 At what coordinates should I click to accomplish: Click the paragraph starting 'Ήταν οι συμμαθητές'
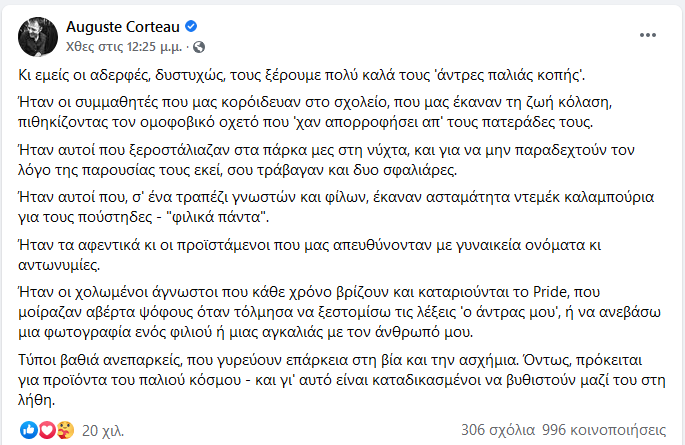pyautogui.click(x=300, y=113)
